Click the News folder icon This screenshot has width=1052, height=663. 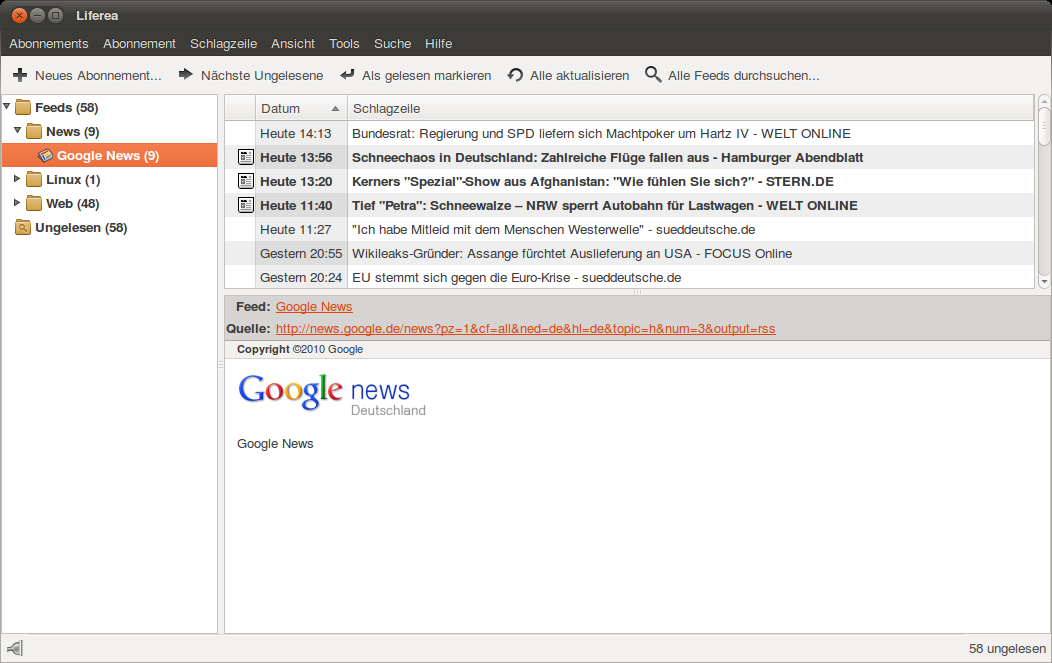[34, 132]
